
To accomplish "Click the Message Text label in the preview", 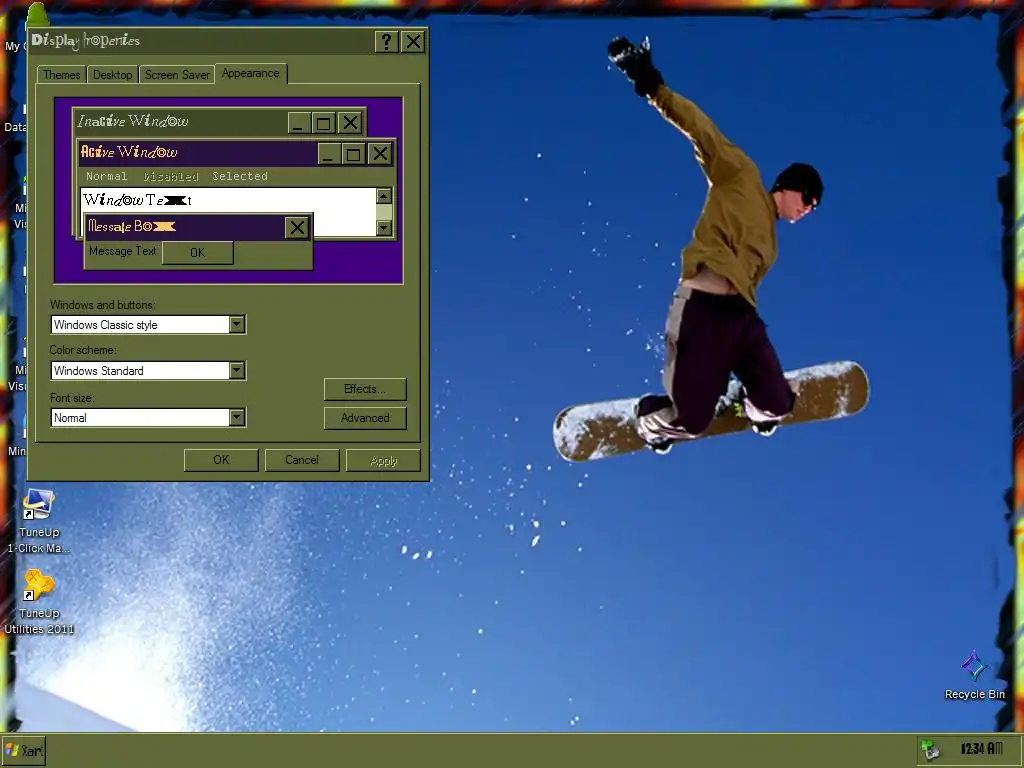I will point(122,251).
